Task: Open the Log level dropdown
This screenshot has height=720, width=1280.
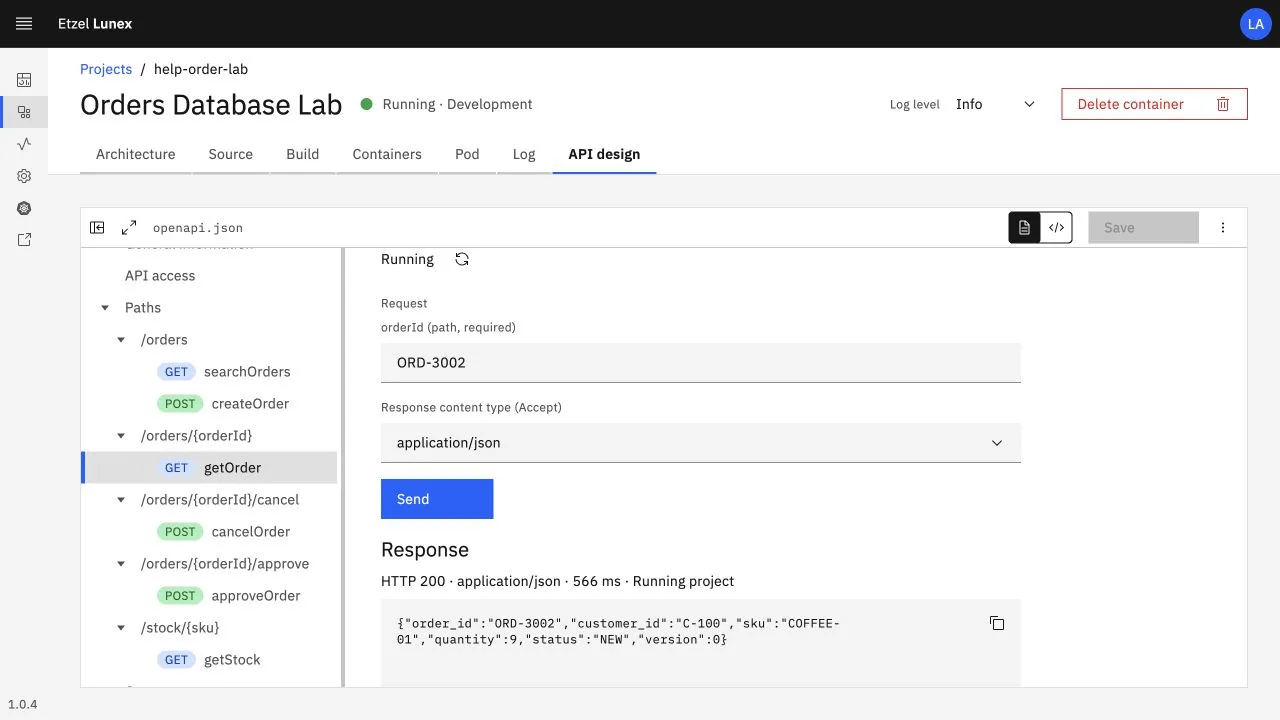Action: click(x=995, y=104)
